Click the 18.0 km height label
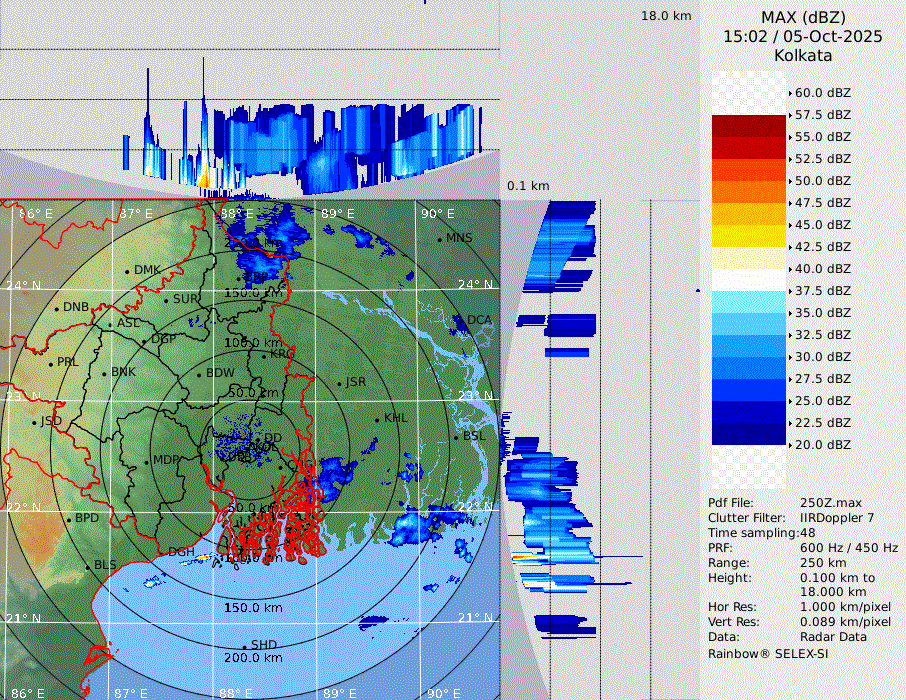The image size is (906, 700). click(x=666, y=16)
